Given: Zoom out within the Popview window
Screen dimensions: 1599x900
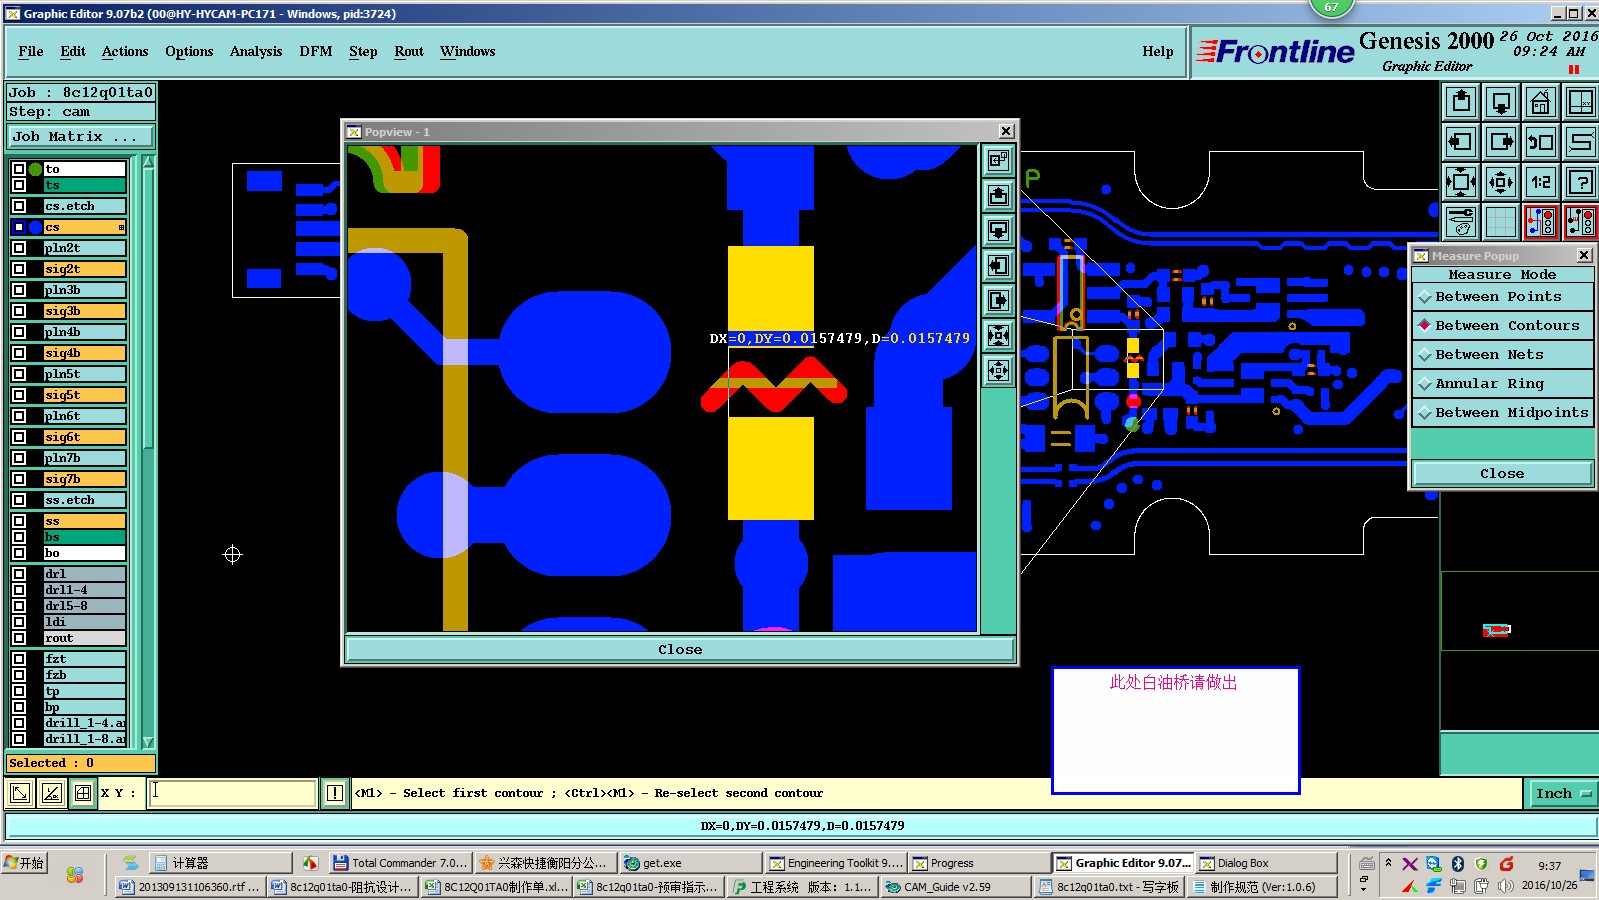Looking at the screenshot, I should click(x=998, y=370).
